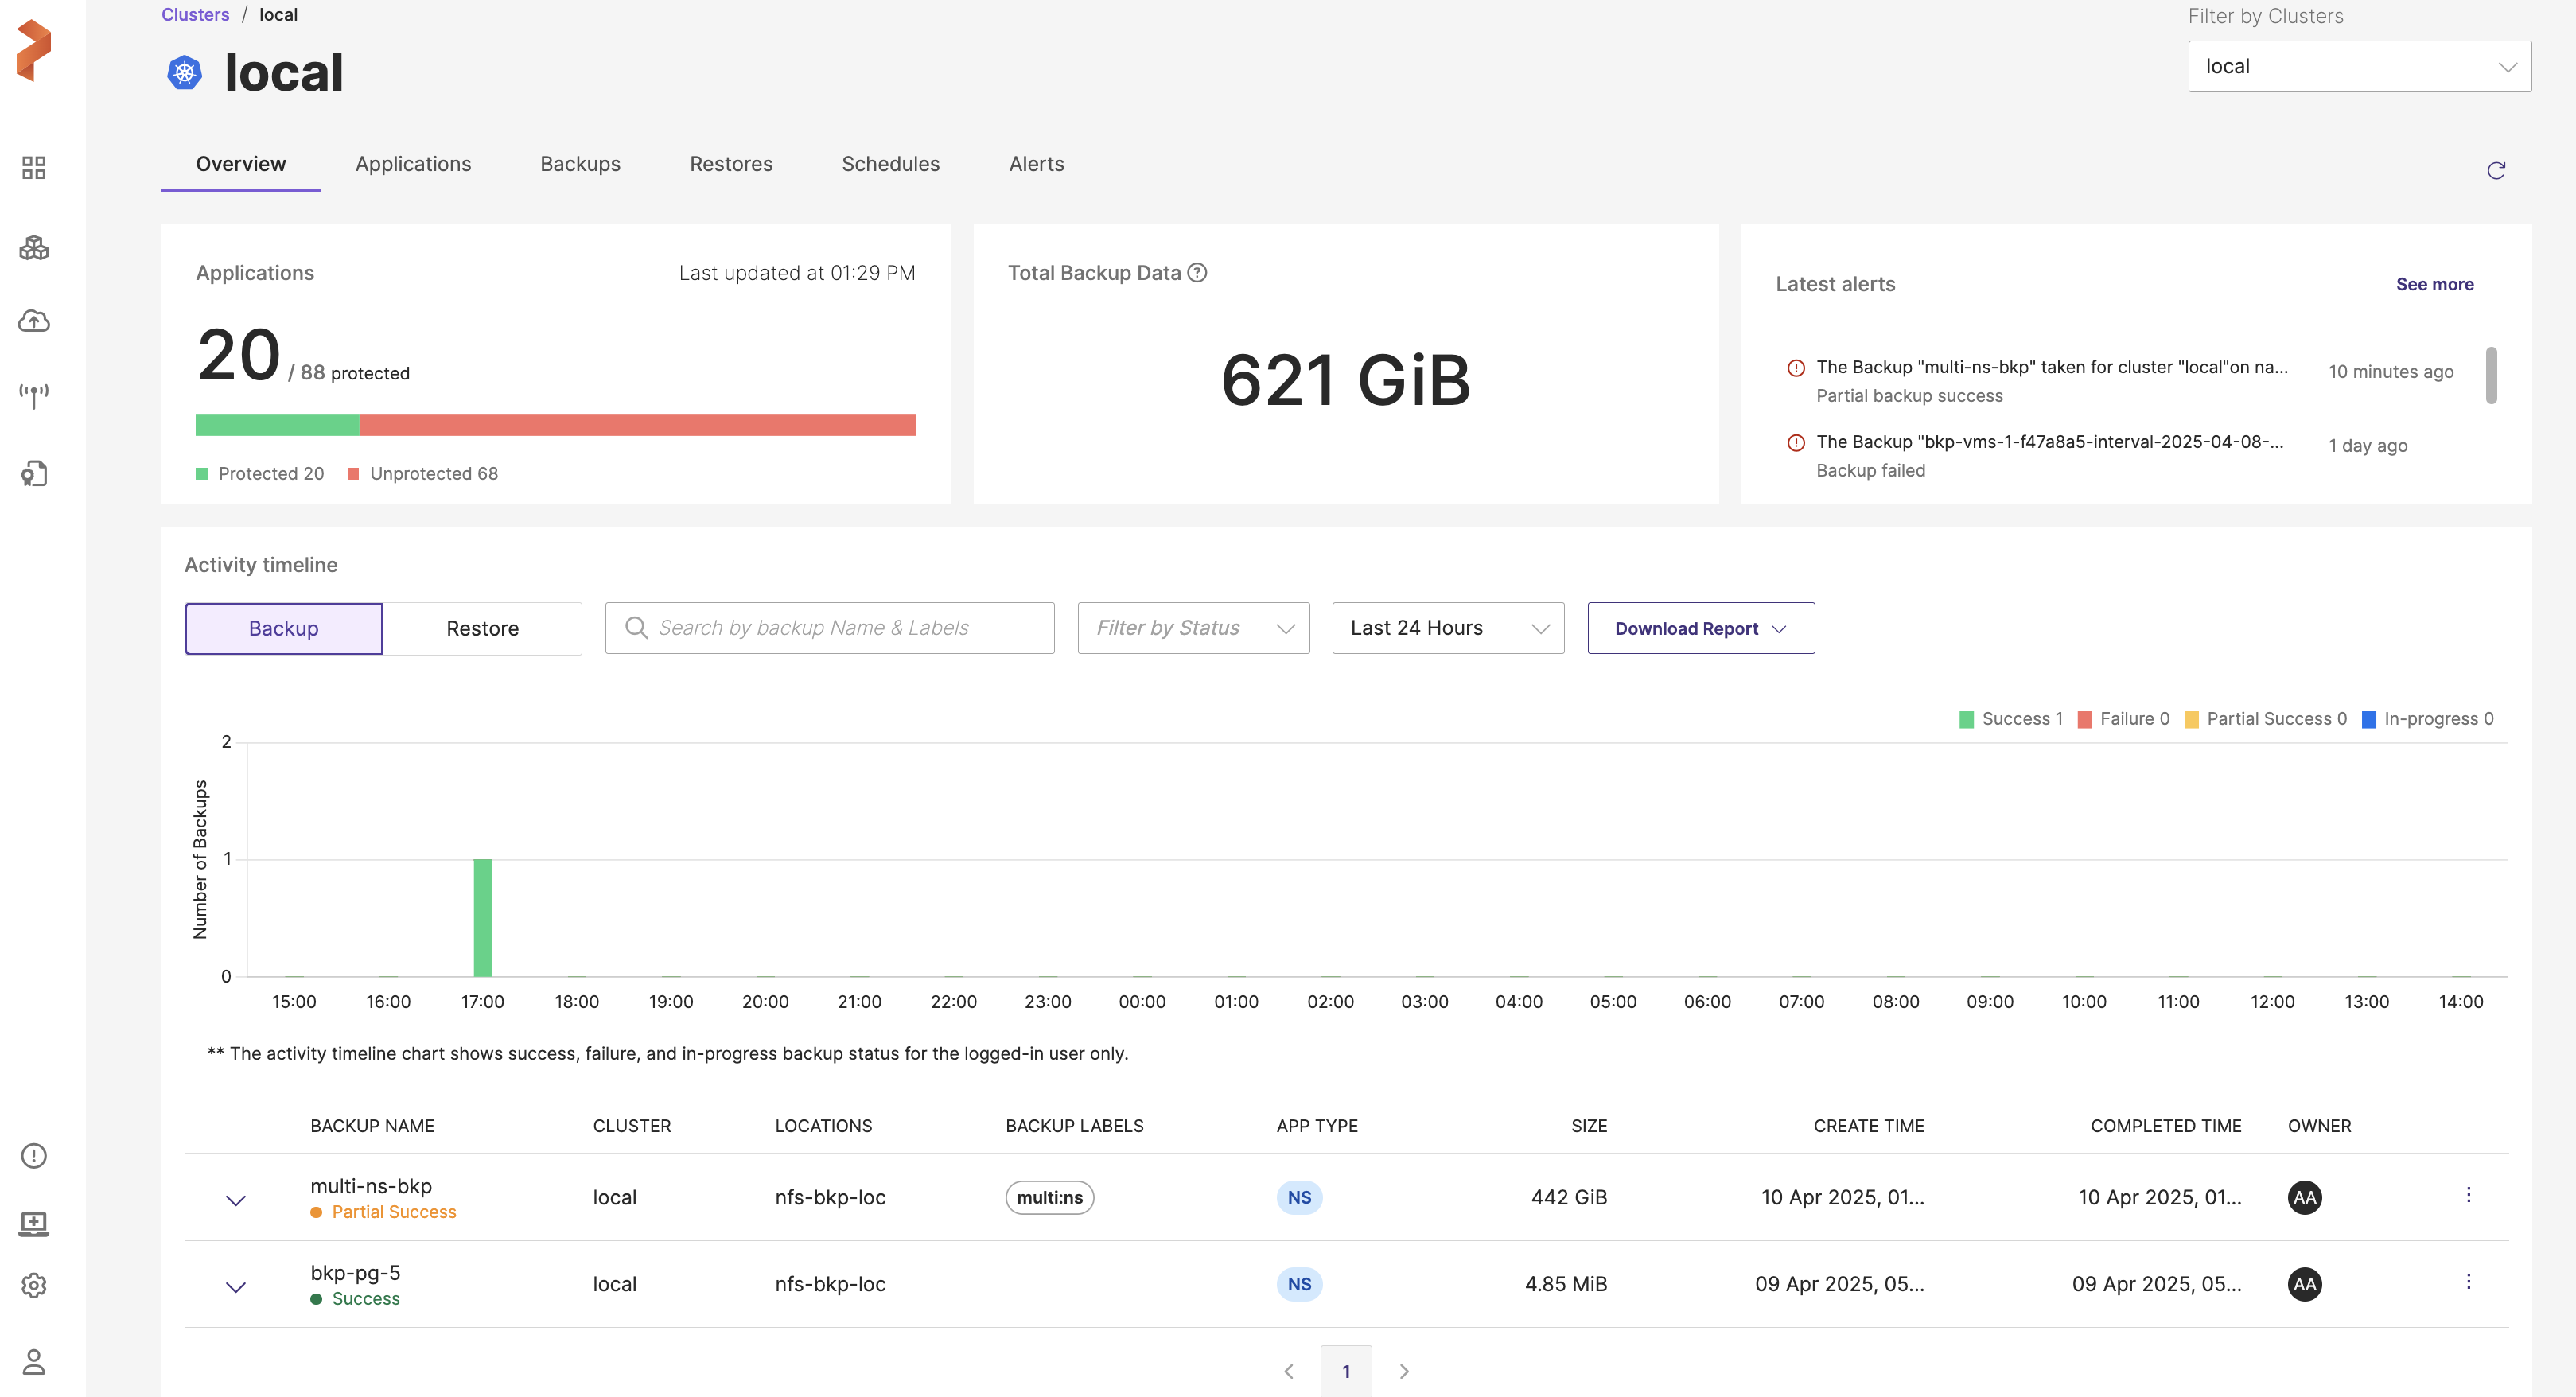2576x1397 pixels.
Task: Open the dashboard grid icon in sidebar
Action: tap(34, 167)
